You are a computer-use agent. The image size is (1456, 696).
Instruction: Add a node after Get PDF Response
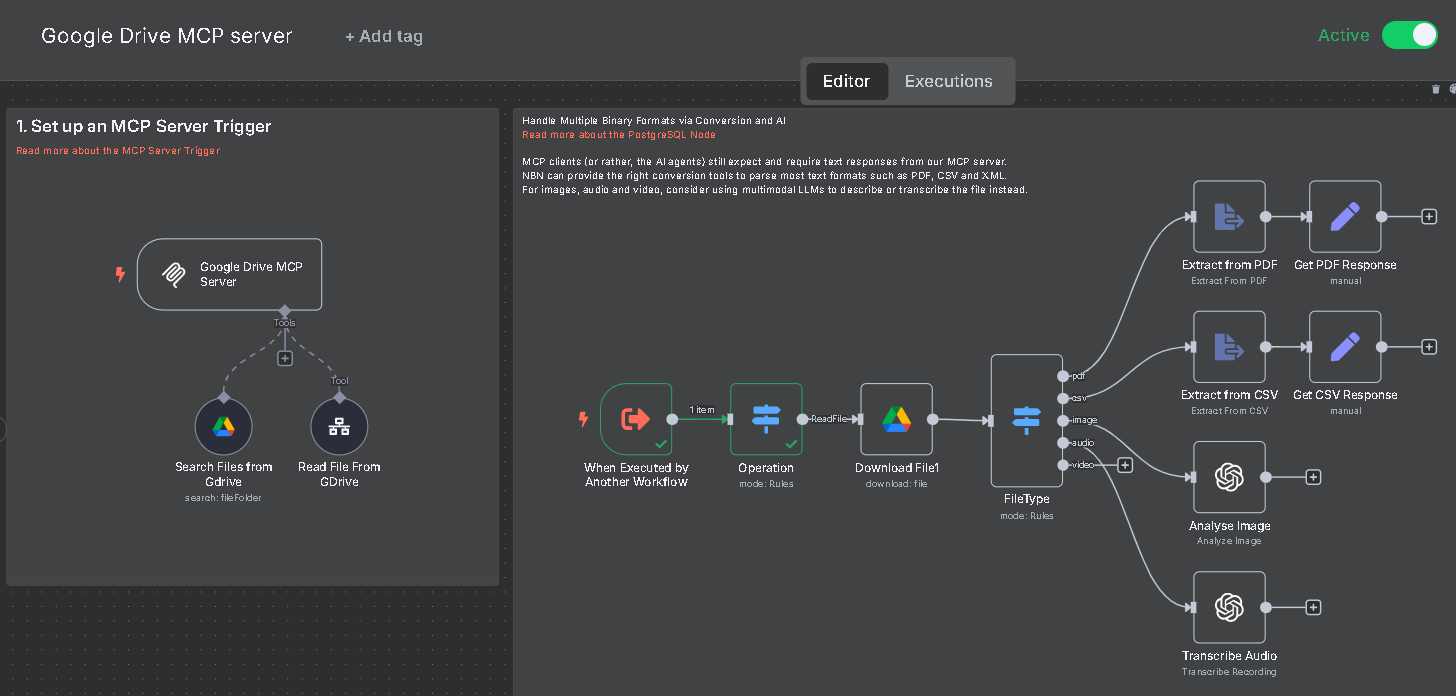1429,216
